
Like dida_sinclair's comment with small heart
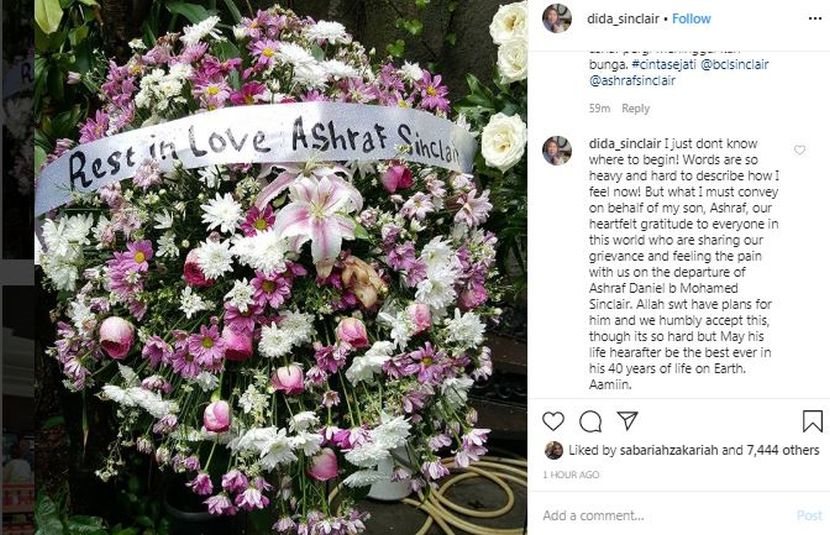click(x=800, y=150)
